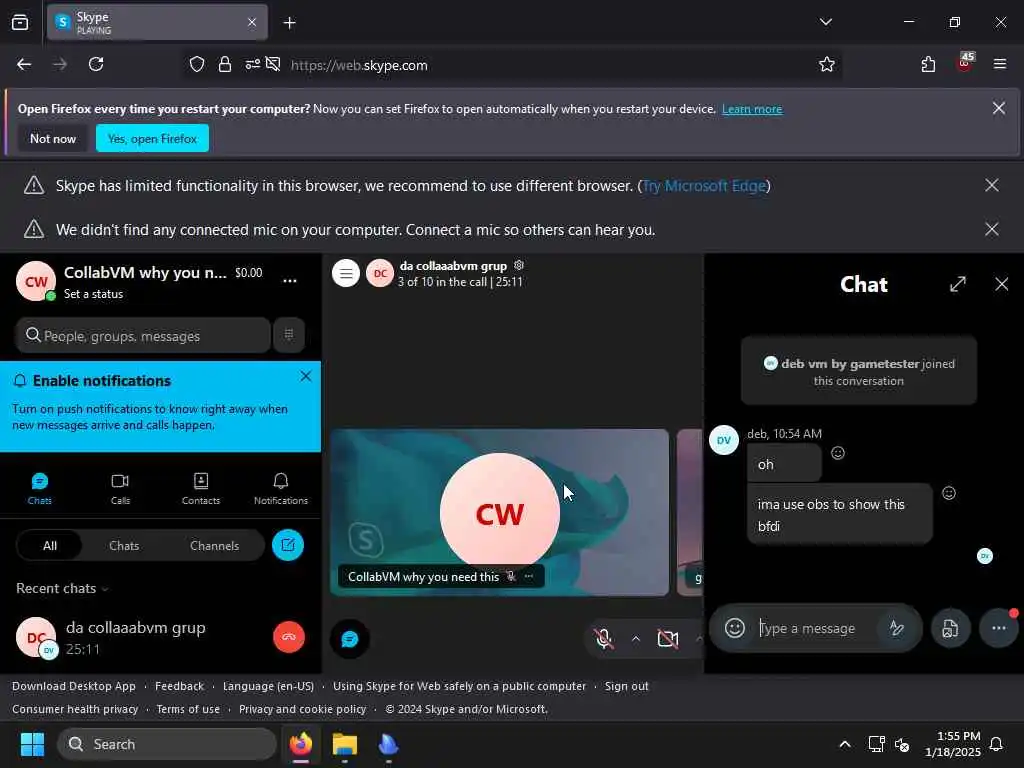Image resolution: width=1024 pixels, height=768 pixels.
Task: Select the All filter
Action: (50, 545)
